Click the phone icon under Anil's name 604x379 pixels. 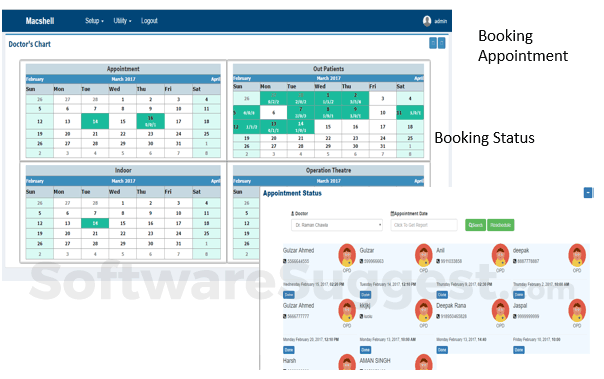[438, 262]
